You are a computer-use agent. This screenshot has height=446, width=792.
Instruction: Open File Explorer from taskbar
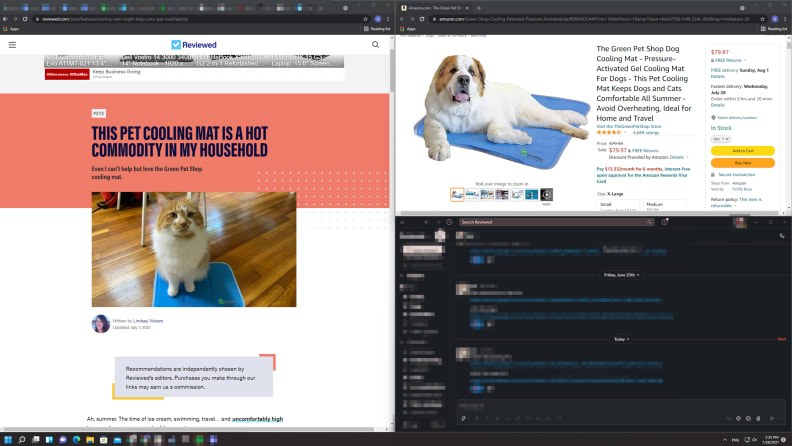(90, 439)
